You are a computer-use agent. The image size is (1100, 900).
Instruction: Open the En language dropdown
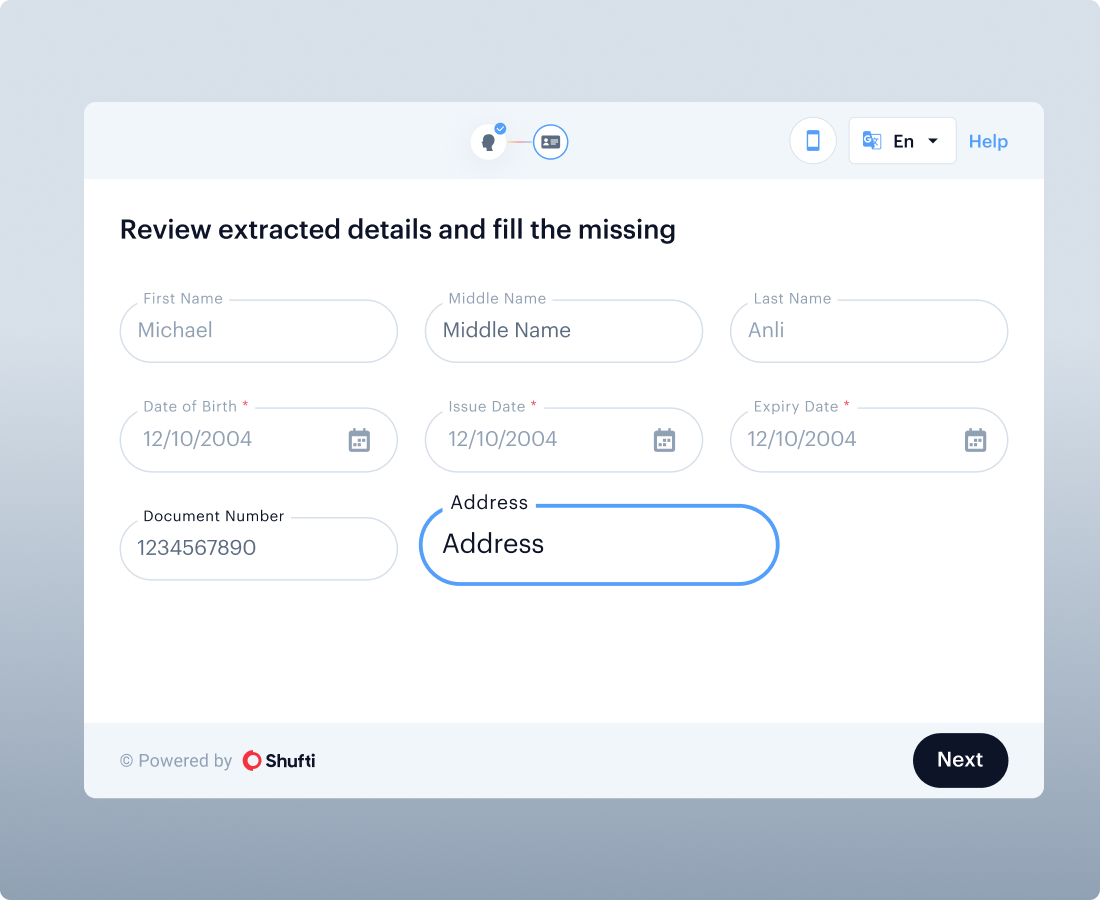(x=903, y=141)
